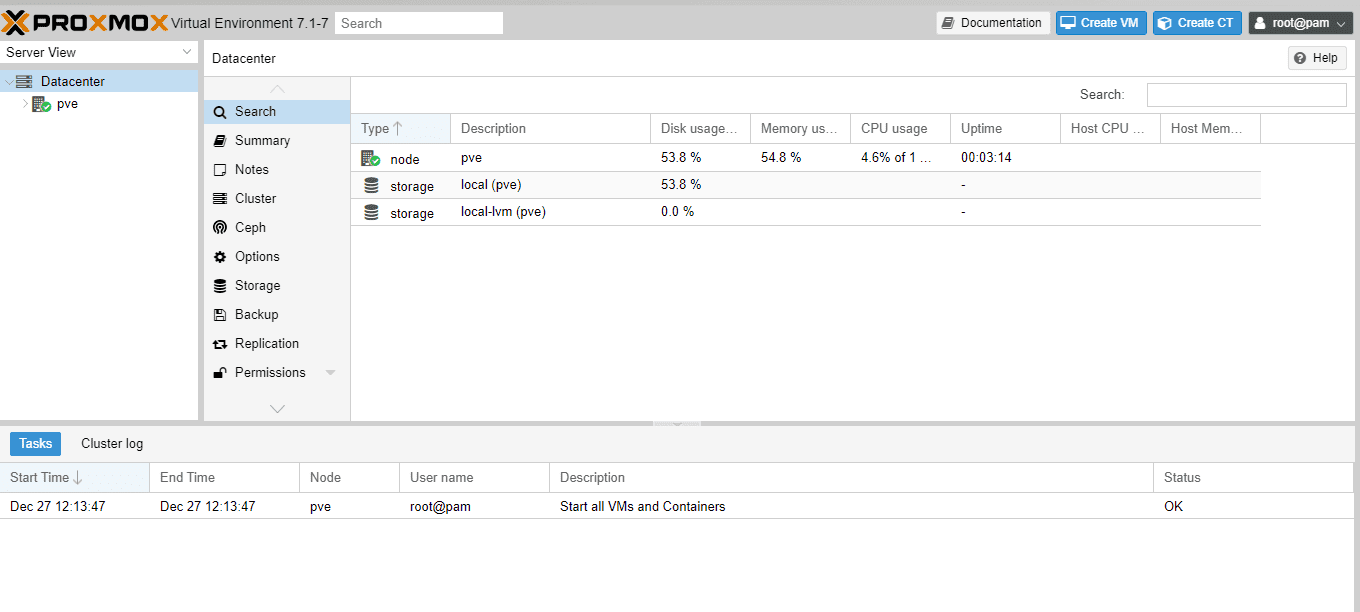Open the Summary menu item
Viewport: 1360px width, 612px height.
point(277,141)
